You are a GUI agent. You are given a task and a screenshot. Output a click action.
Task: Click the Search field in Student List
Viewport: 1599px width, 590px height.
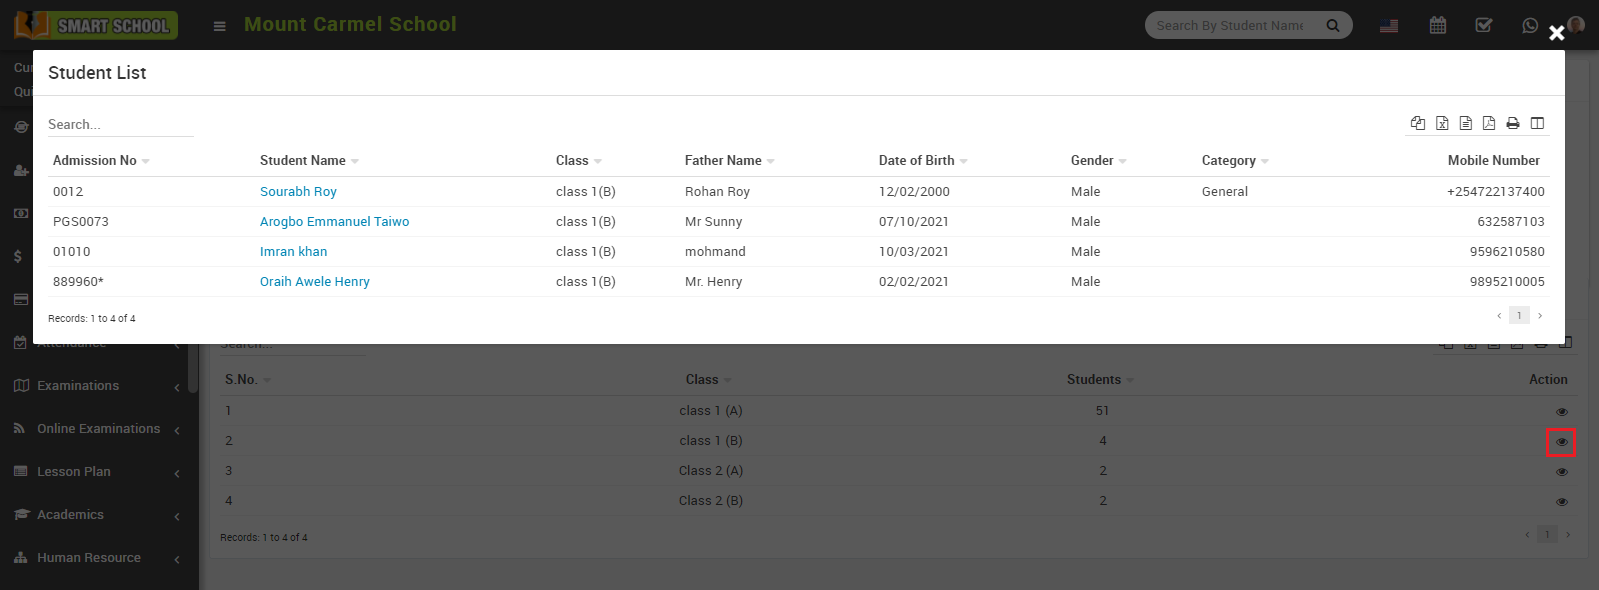click(120, 124)
